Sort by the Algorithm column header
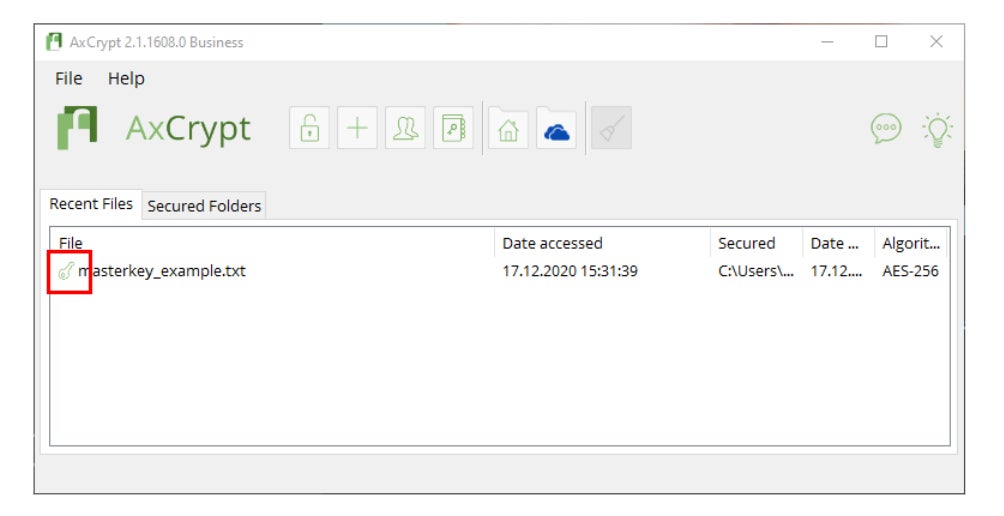Viewport: 1004px width, 516px height. click(x=911, y=243)
